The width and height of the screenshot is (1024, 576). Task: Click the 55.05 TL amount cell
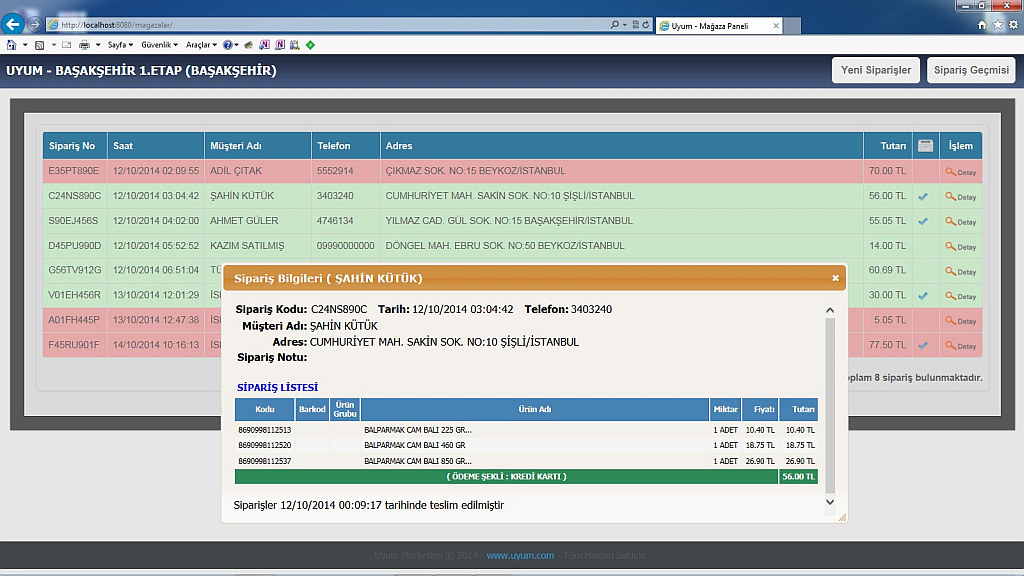click(887, 221)
